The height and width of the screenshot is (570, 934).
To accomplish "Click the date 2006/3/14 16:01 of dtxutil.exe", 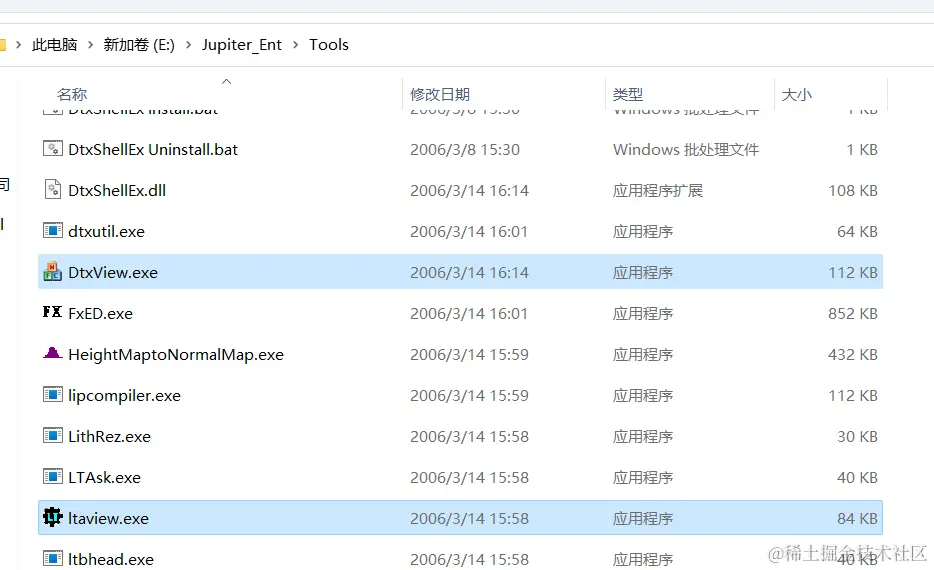I will point(469,232).
